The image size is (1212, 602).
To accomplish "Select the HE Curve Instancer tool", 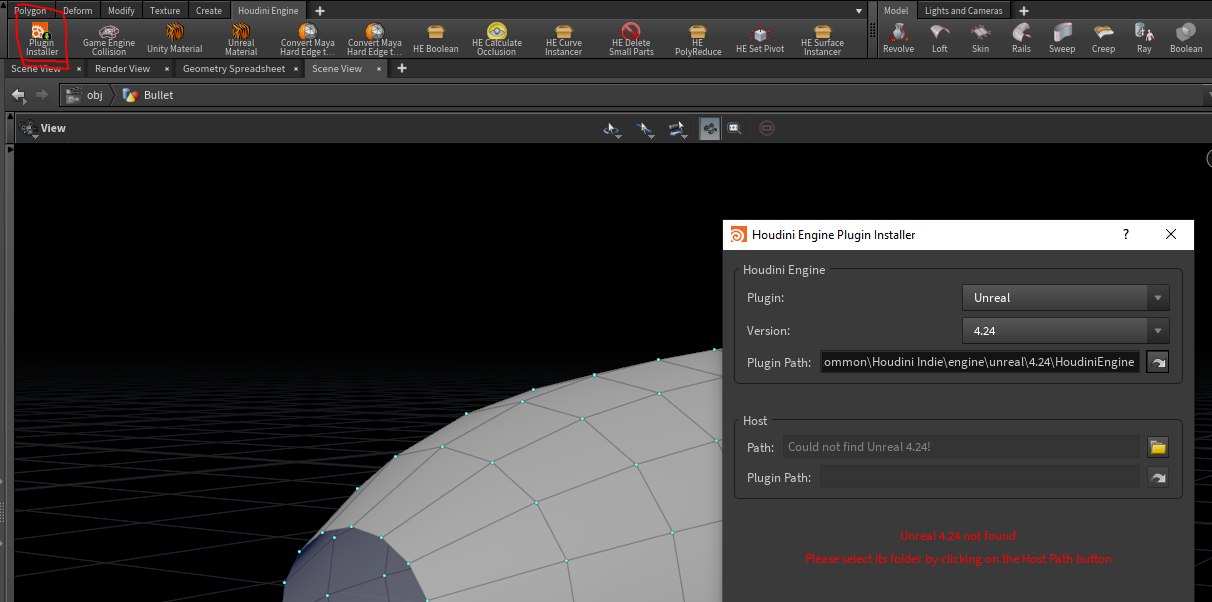I will pyautogui.click(x=563, y=40).
